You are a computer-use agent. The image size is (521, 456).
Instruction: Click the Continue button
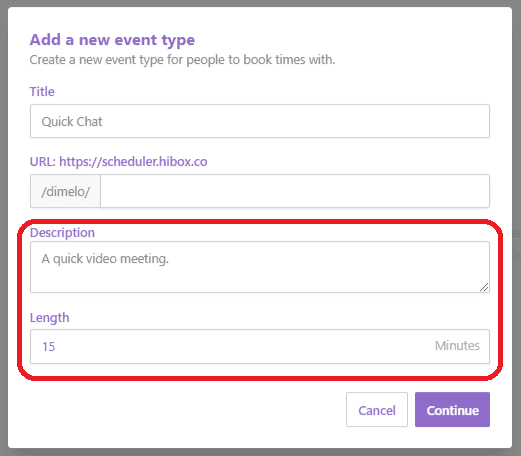coord(452,410)
